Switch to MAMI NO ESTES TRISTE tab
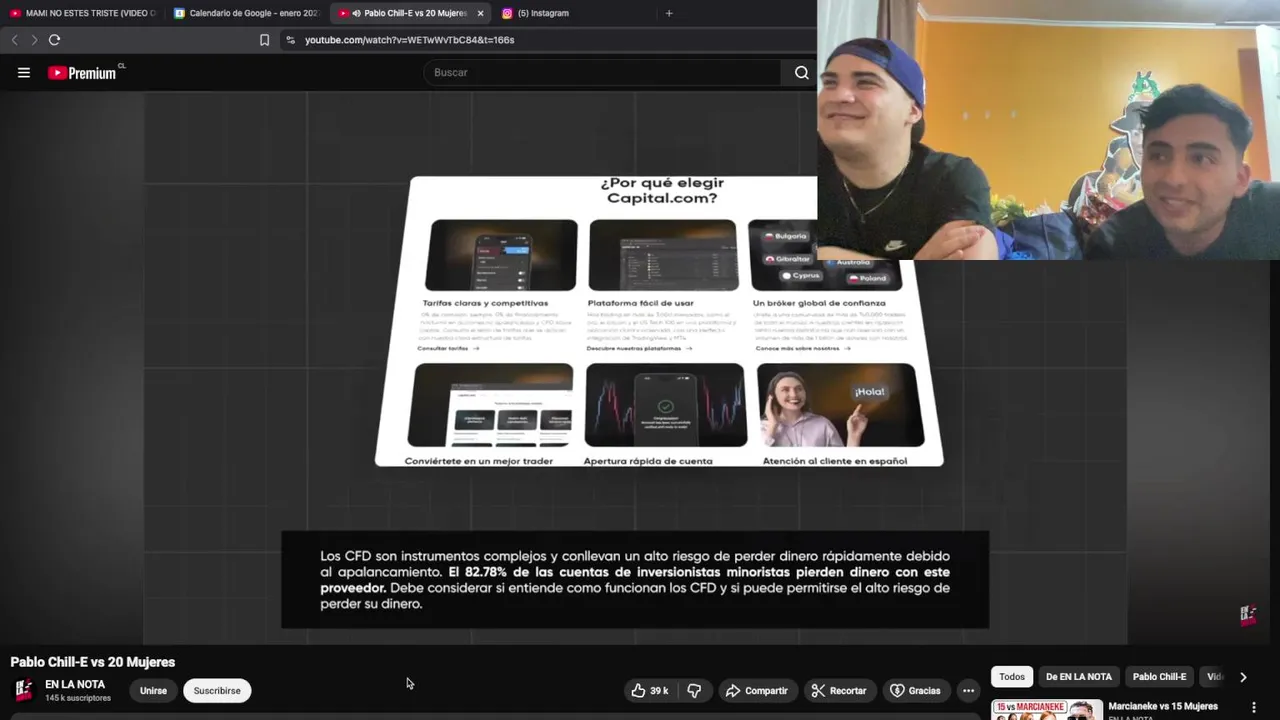 [83, 13]
